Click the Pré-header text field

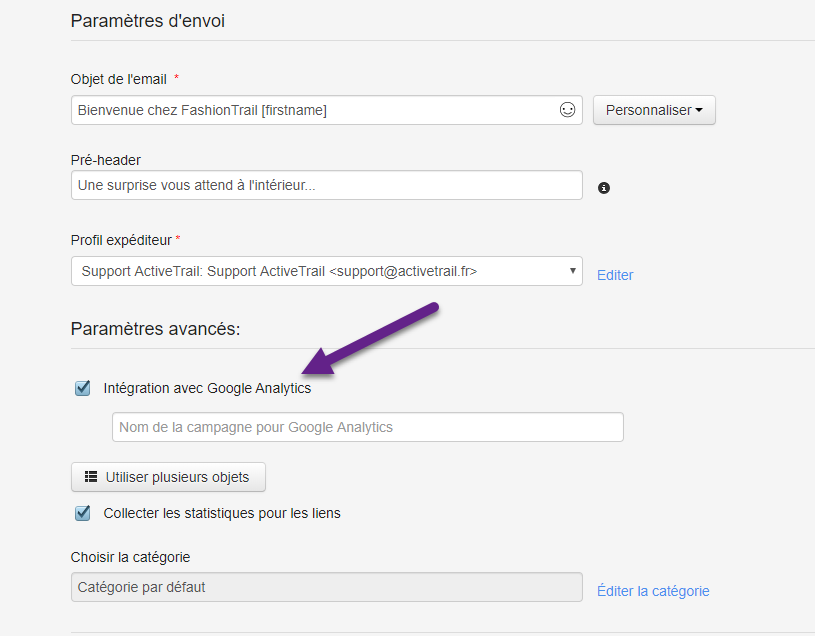tap(300, 185)
